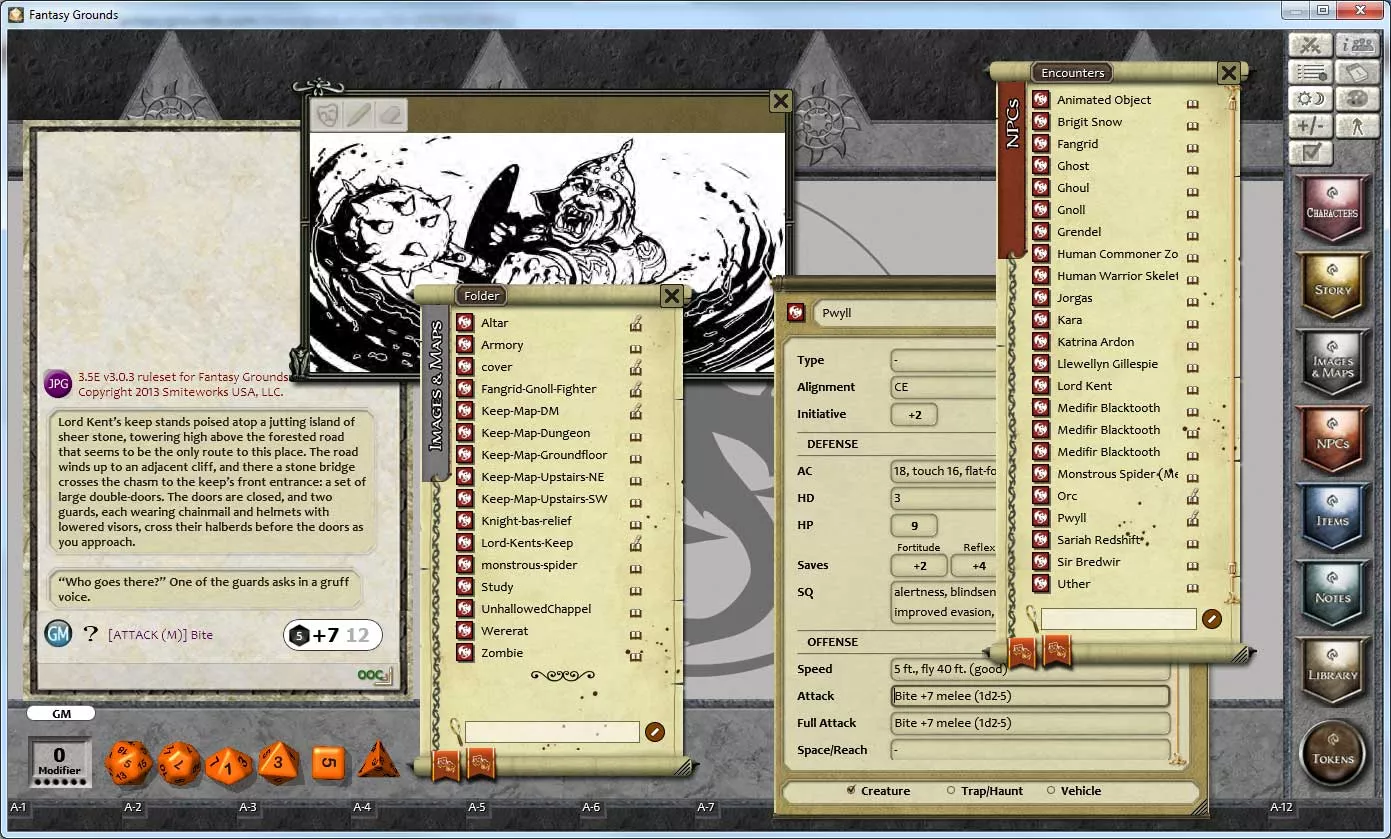Click the second red banner tab under Folder list
This screenshot has height=839, width=1391.
(481, 765)
